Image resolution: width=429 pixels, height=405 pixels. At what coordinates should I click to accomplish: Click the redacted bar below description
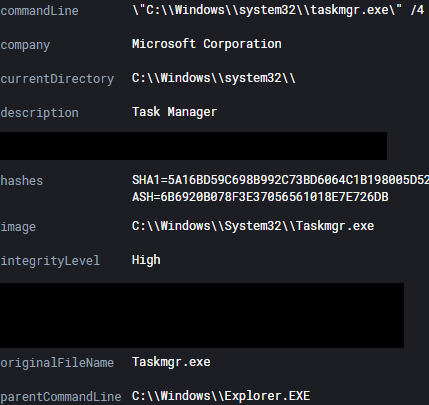tap(193, 146)
